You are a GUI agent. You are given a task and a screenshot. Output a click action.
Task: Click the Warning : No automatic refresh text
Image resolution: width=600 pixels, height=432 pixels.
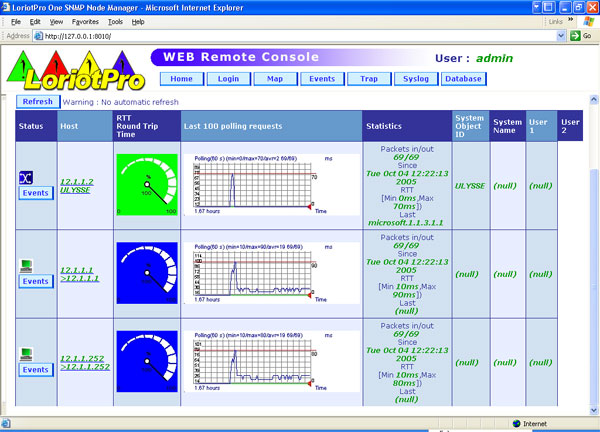tap(121, 102)
